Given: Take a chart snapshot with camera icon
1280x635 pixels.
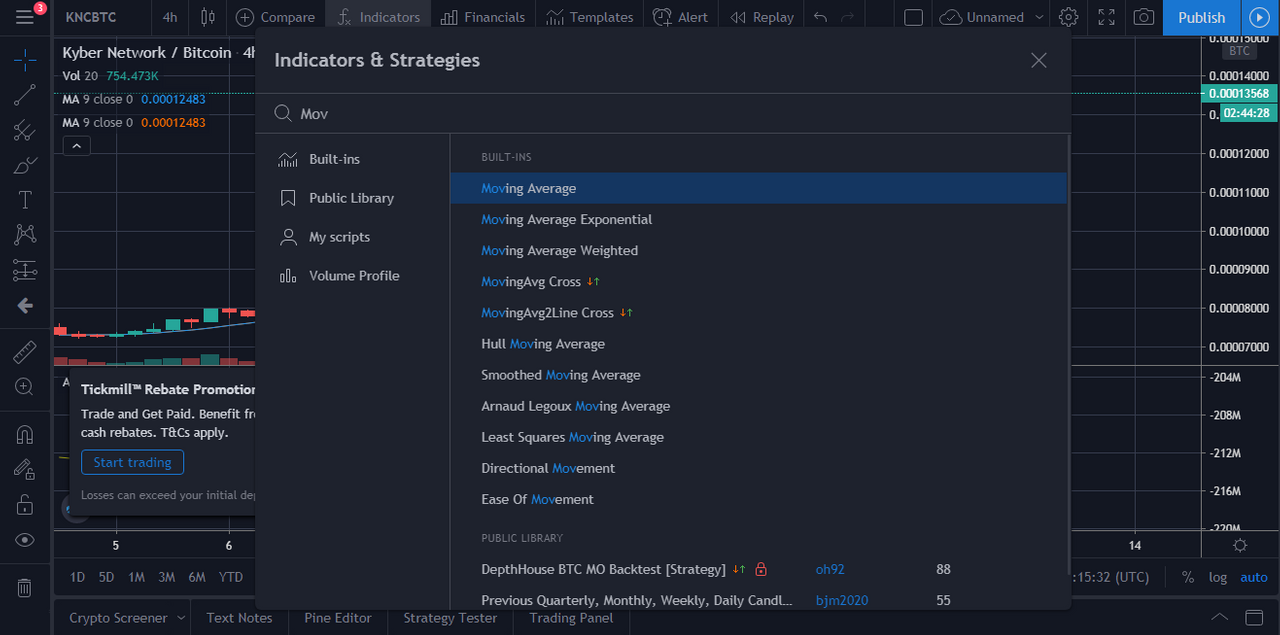Looking at the screenshot, I should [x=1143, y=17].
